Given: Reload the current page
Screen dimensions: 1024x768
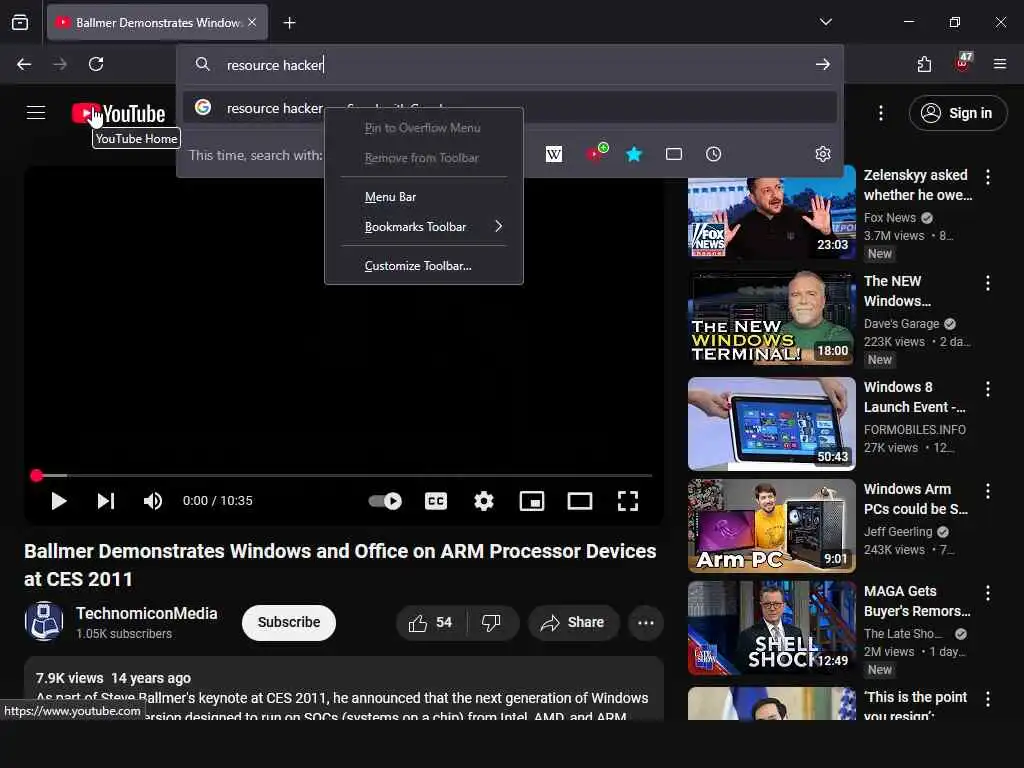Looking at the screenshot, I should click(96, 64).
